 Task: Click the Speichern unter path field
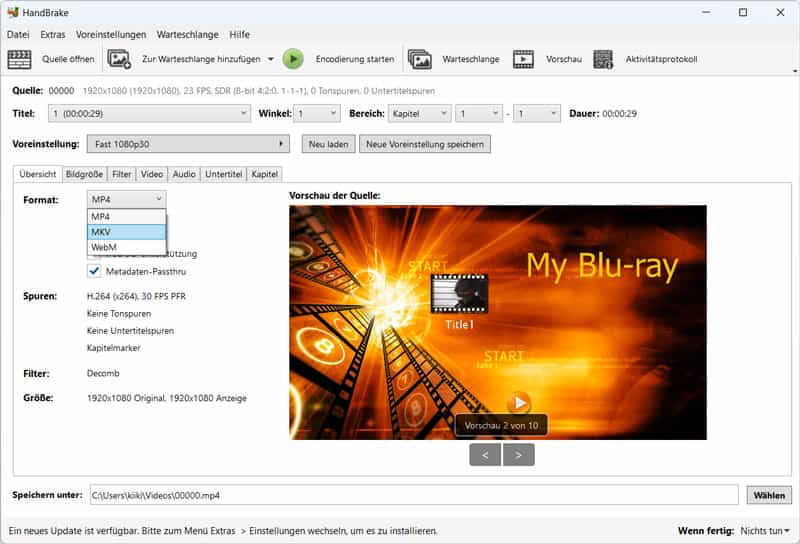pyautogui.click(x=414, y=495)
